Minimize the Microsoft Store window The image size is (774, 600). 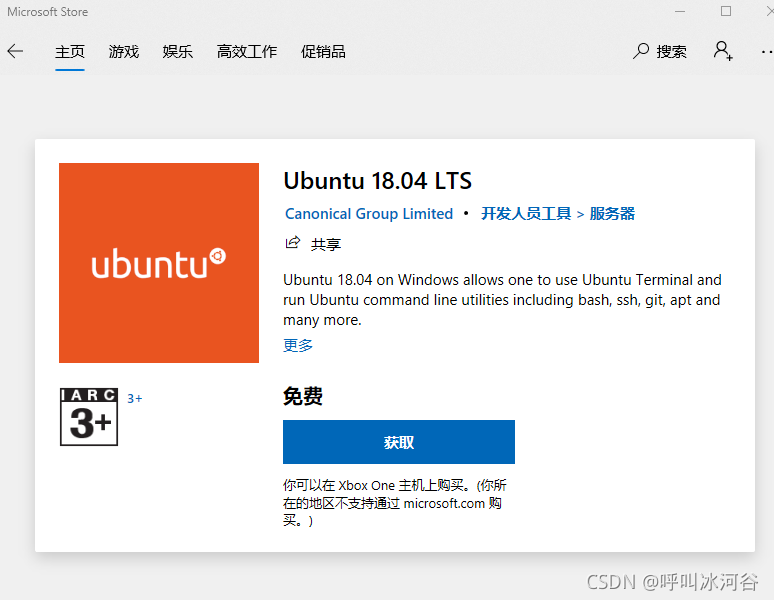click(680, 11)
